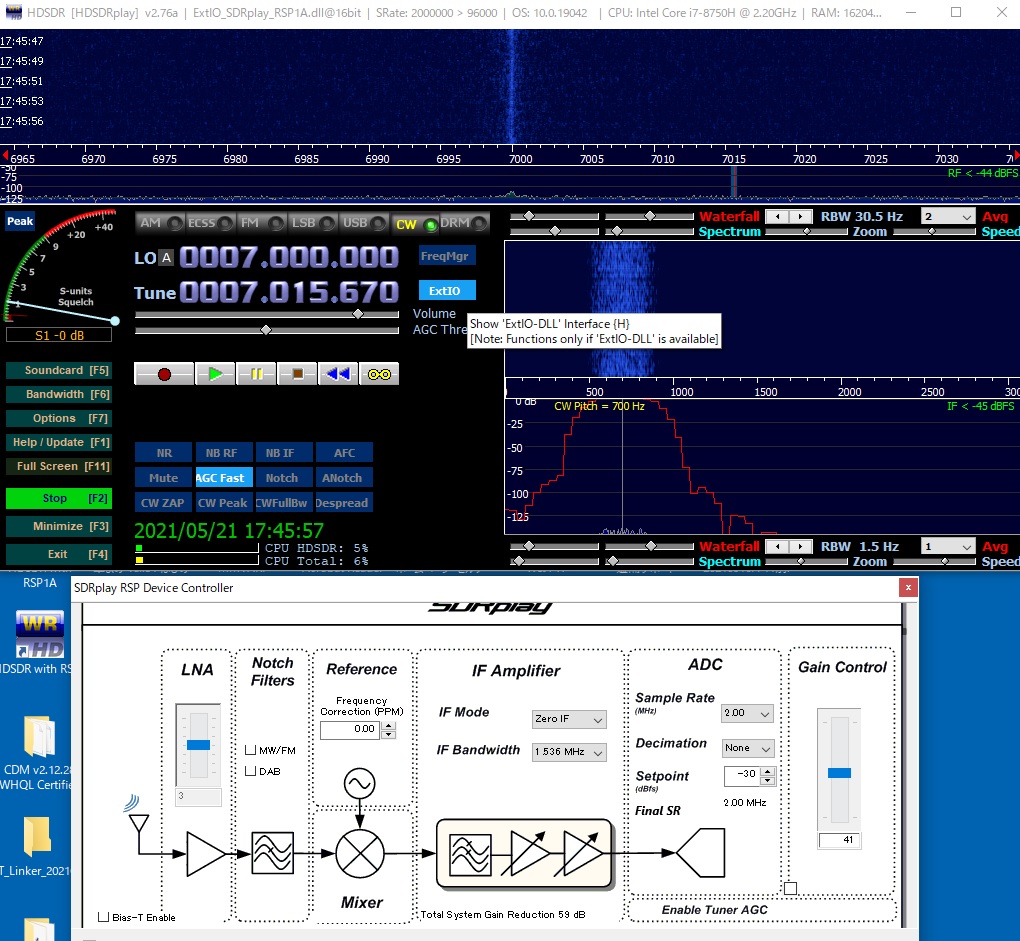Open Options [F7]
This screenshot has height=941, width=1020.
(x=59, y=418)
